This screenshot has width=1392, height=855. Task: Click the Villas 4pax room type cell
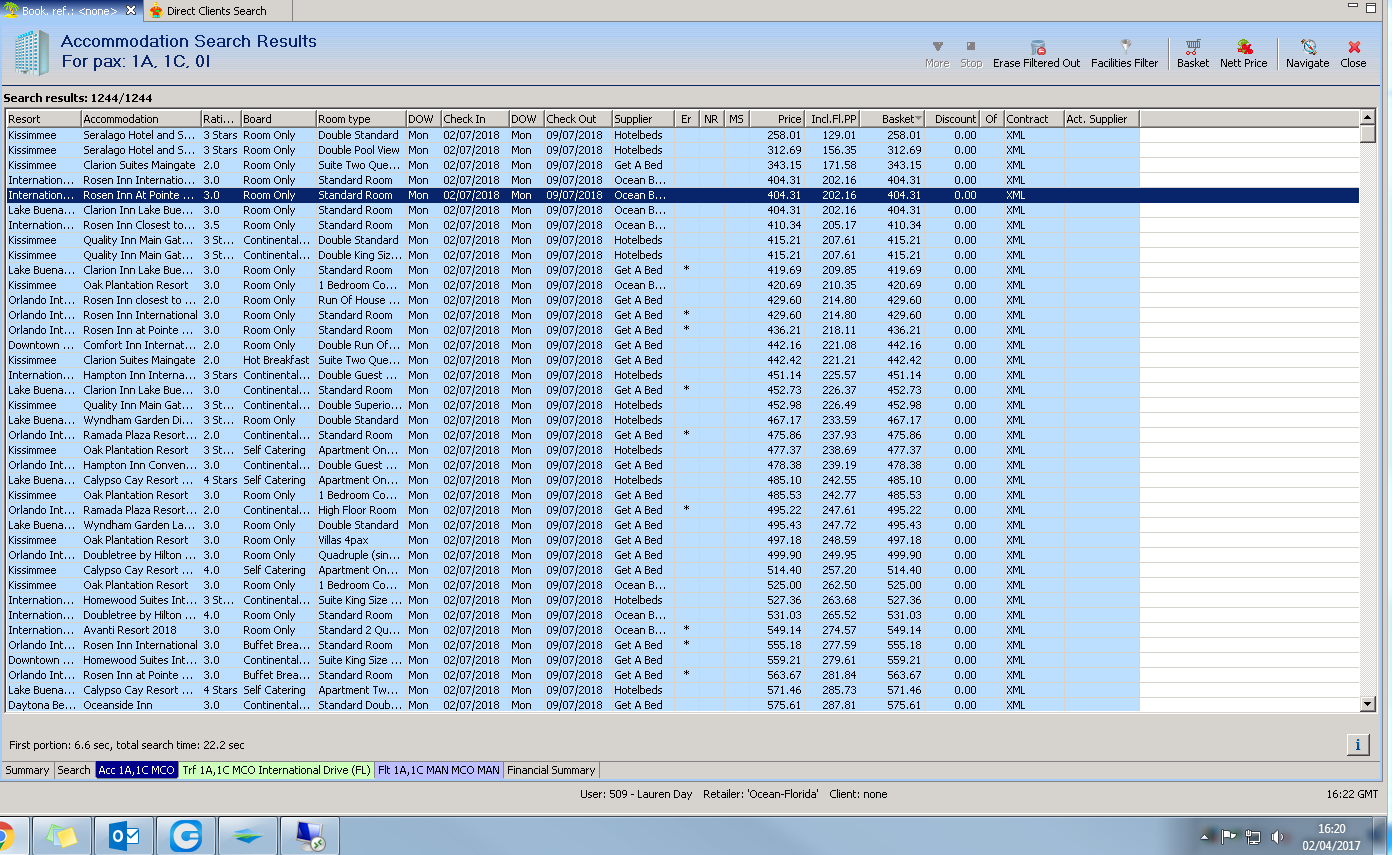point(361,540)
